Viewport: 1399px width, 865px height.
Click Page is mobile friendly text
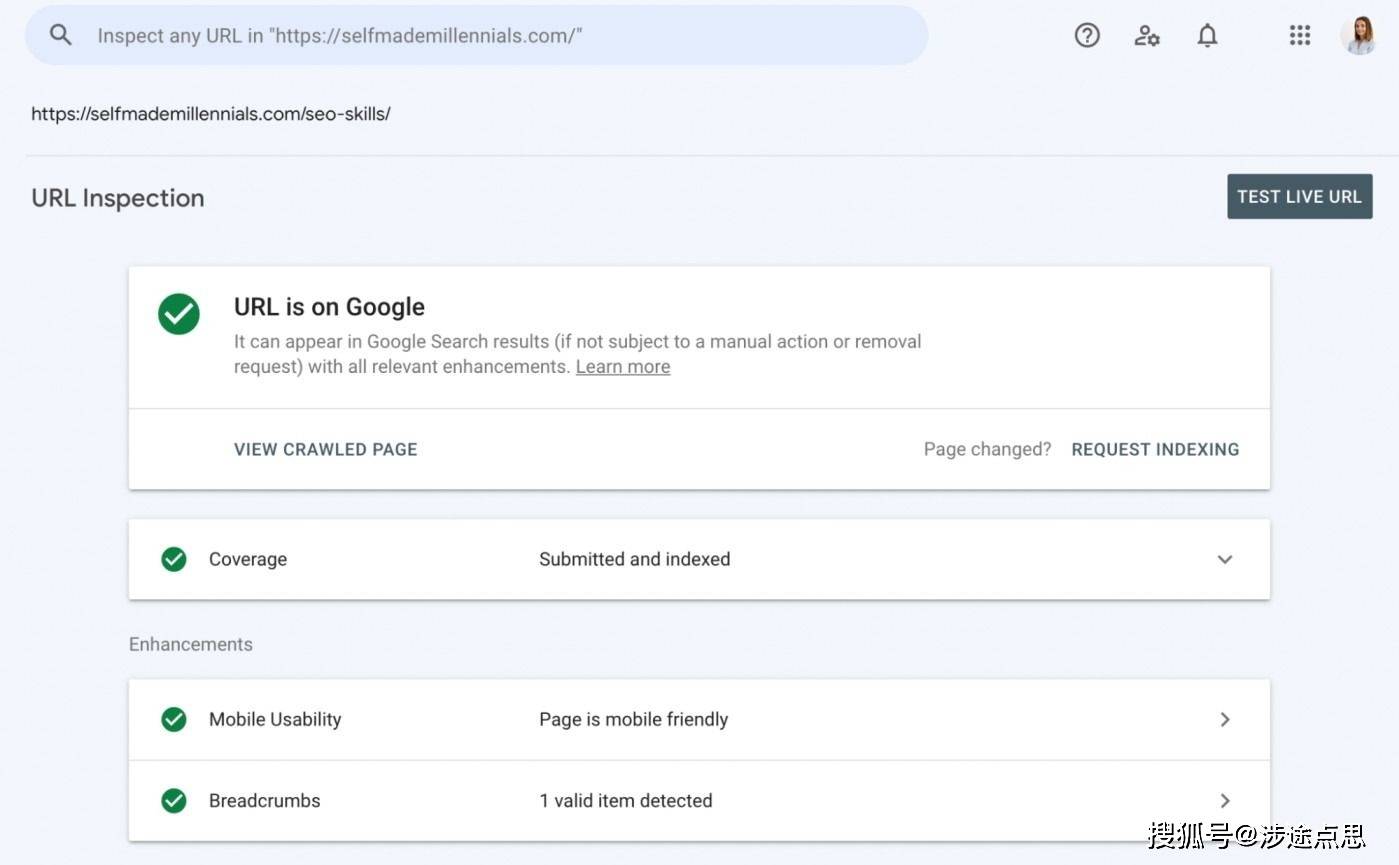pyautogui.click(x=634, y=719)
